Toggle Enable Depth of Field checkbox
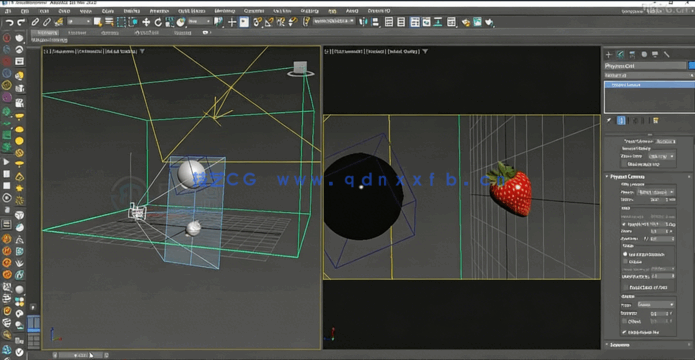 [626, 287]
